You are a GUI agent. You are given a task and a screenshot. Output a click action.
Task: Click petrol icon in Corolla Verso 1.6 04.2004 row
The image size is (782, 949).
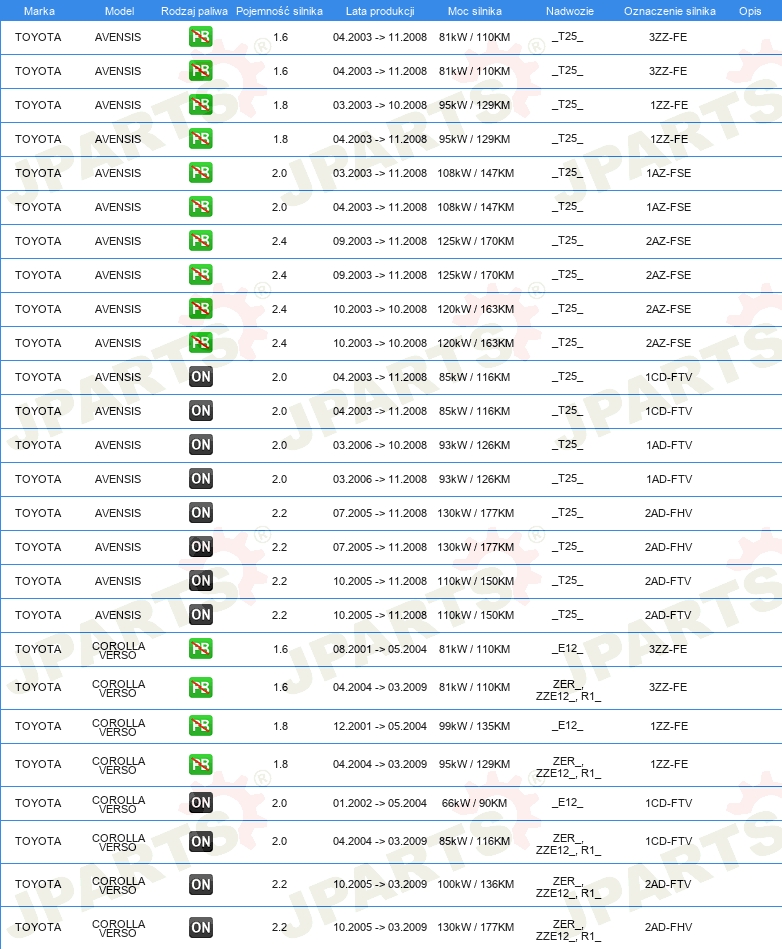pyautogui.click(x=200, y=688)
